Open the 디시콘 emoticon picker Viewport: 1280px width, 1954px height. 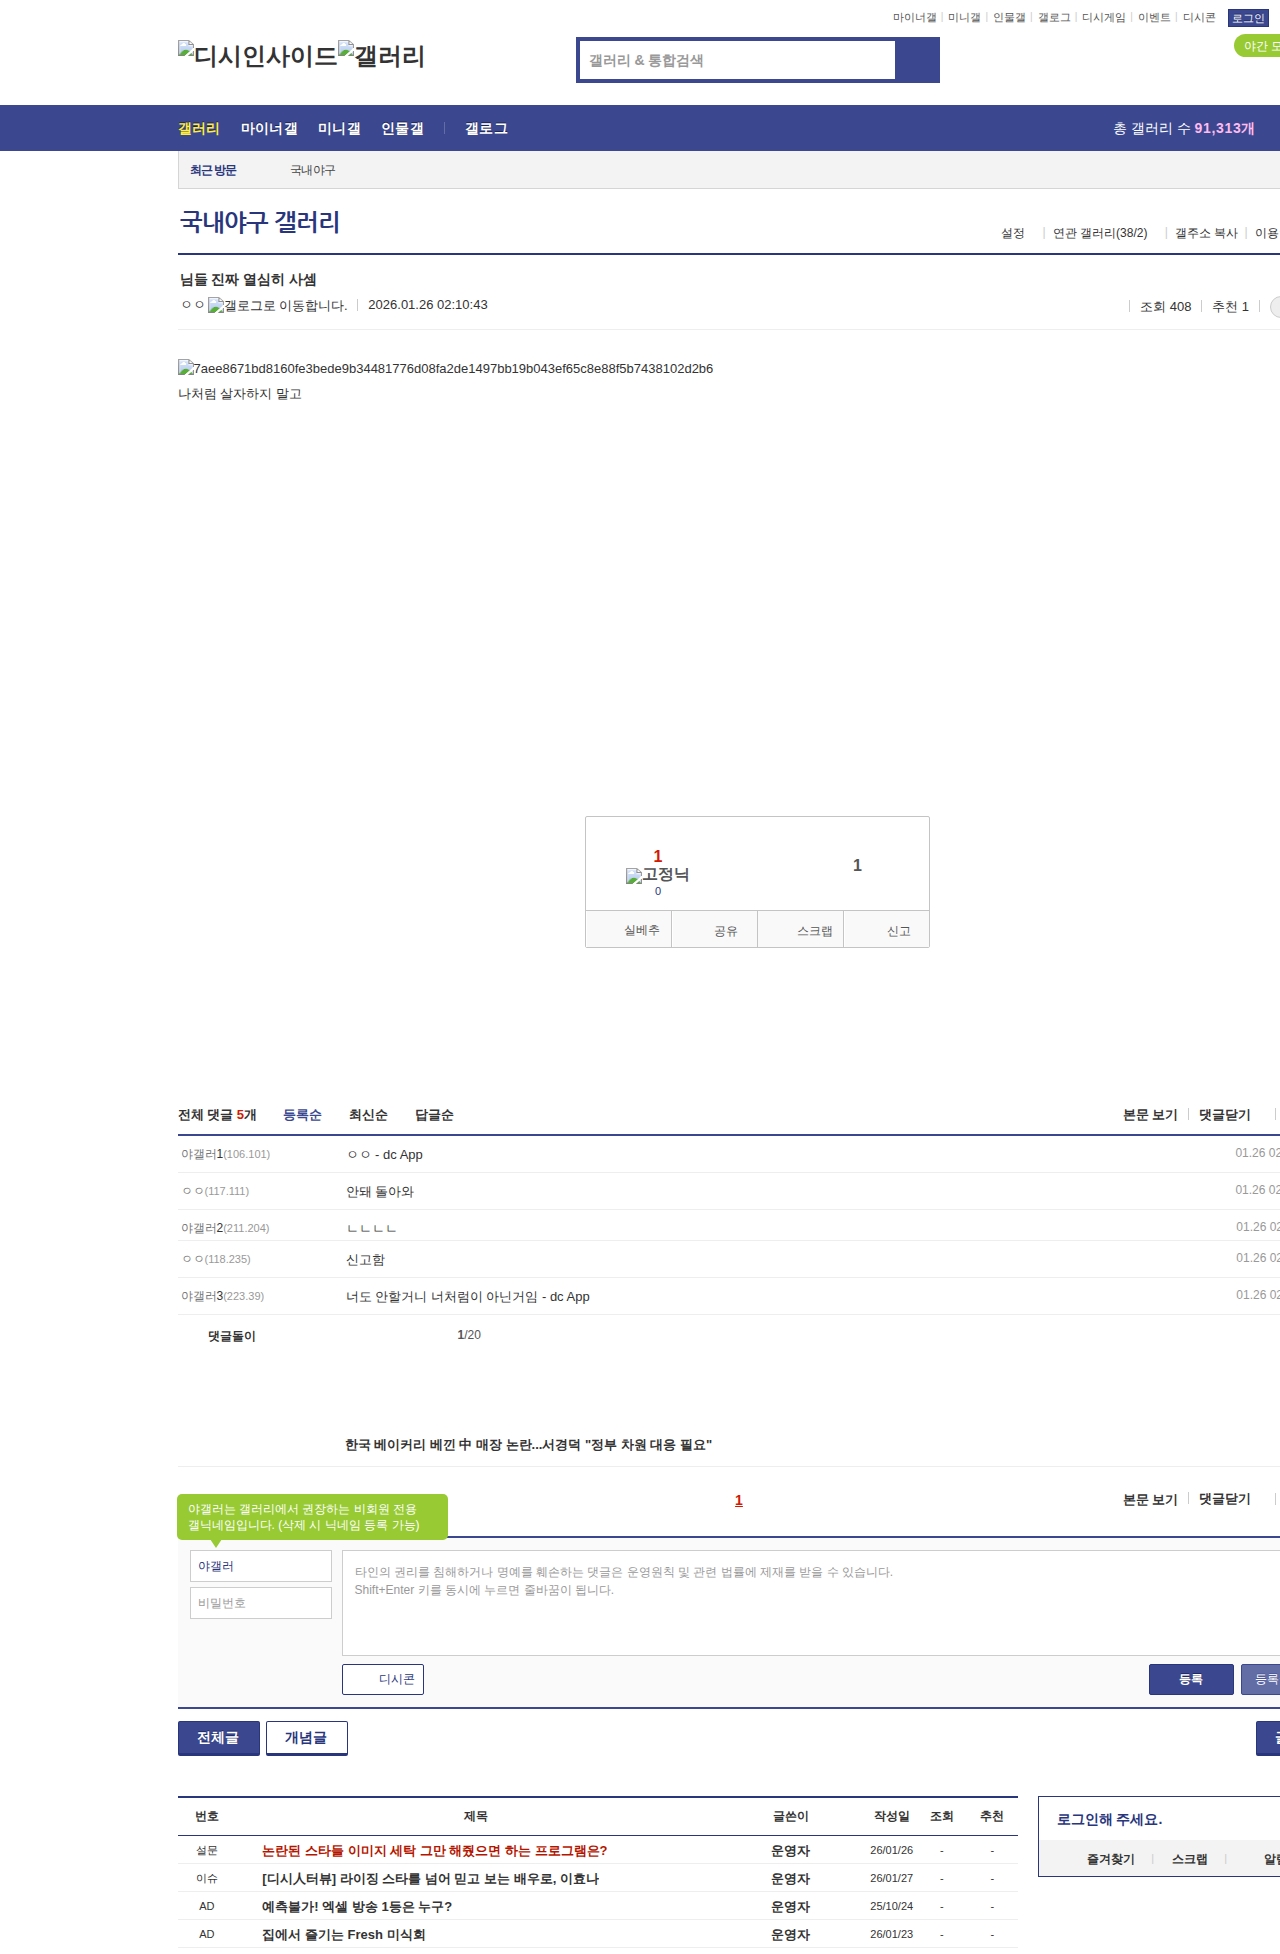click(383, 1679)
